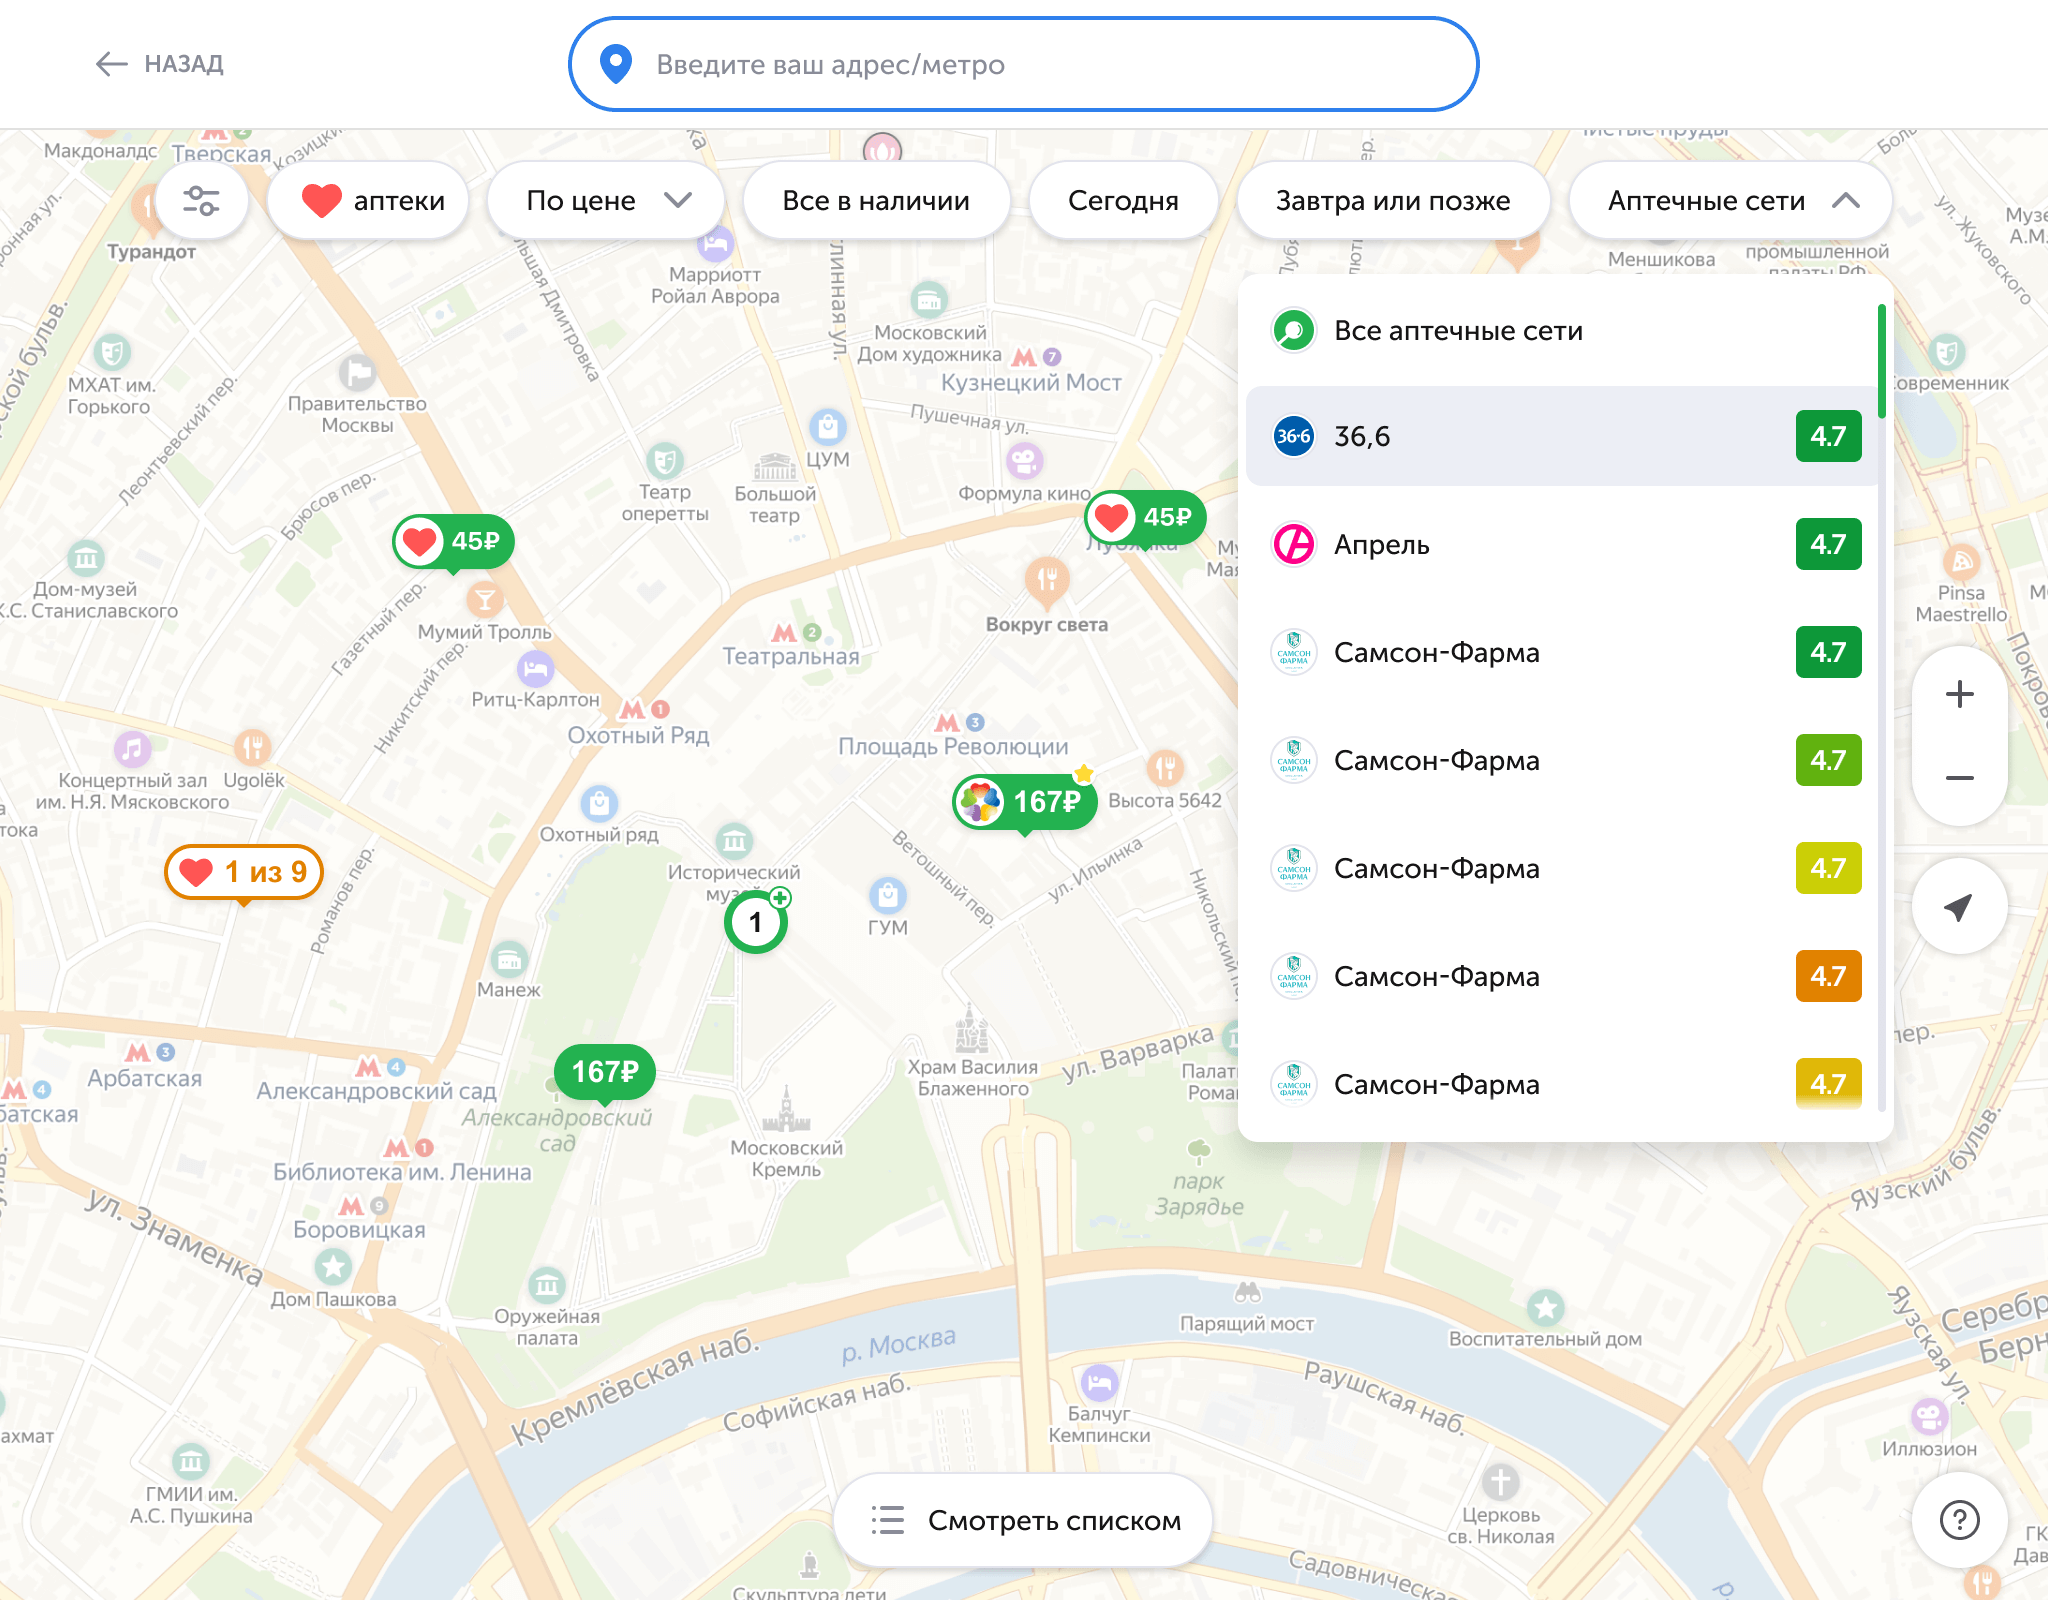Image resolution: width=2048 pixels, height=1600 pixels.
Task: Click the Все аптечные сети green icon
Action: tap(1294, 331)
